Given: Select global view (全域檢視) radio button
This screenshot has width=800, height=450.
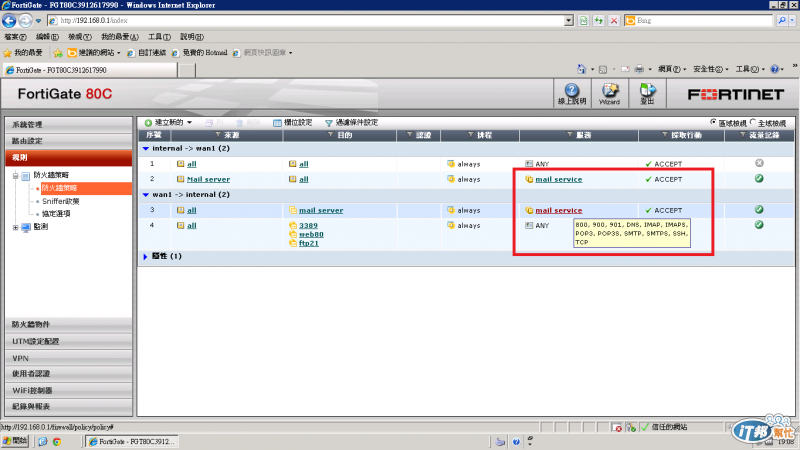Looking at the screenshot, I should (753, 122).
